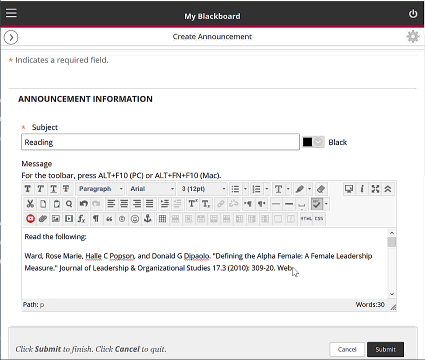Viewport: 425px width, 360px height.
Task: Insert table grid icon
Action: (162, 219)
